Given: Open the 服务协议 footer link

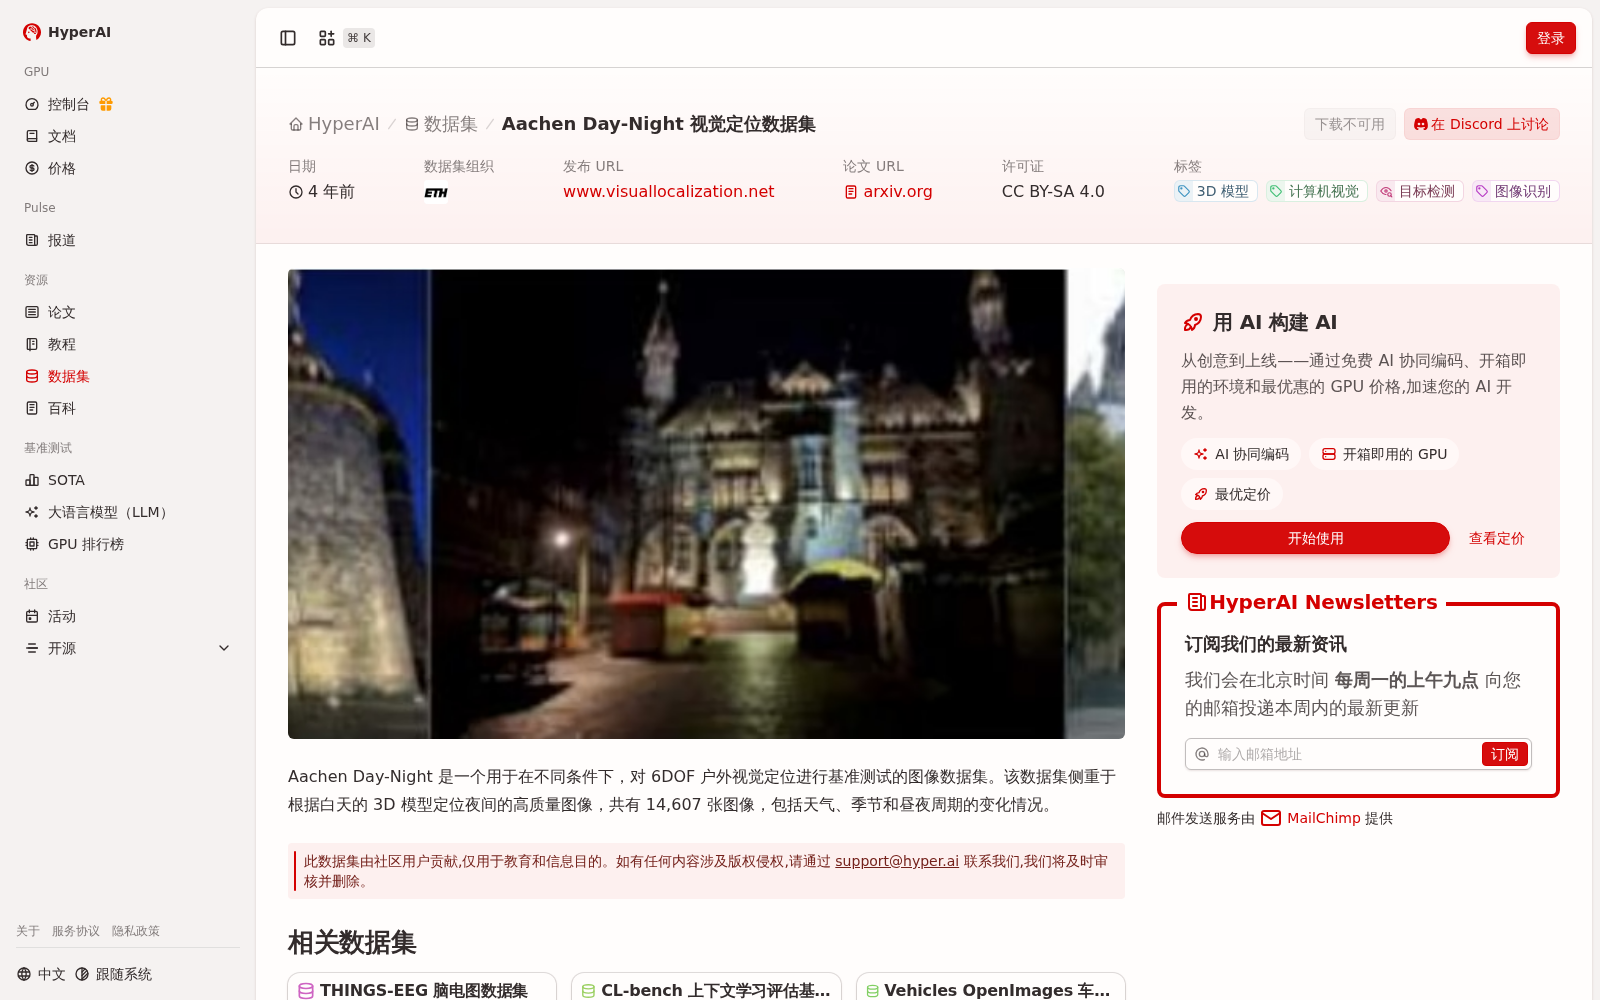Looking at the screenshot, I should tap(76, 931).
